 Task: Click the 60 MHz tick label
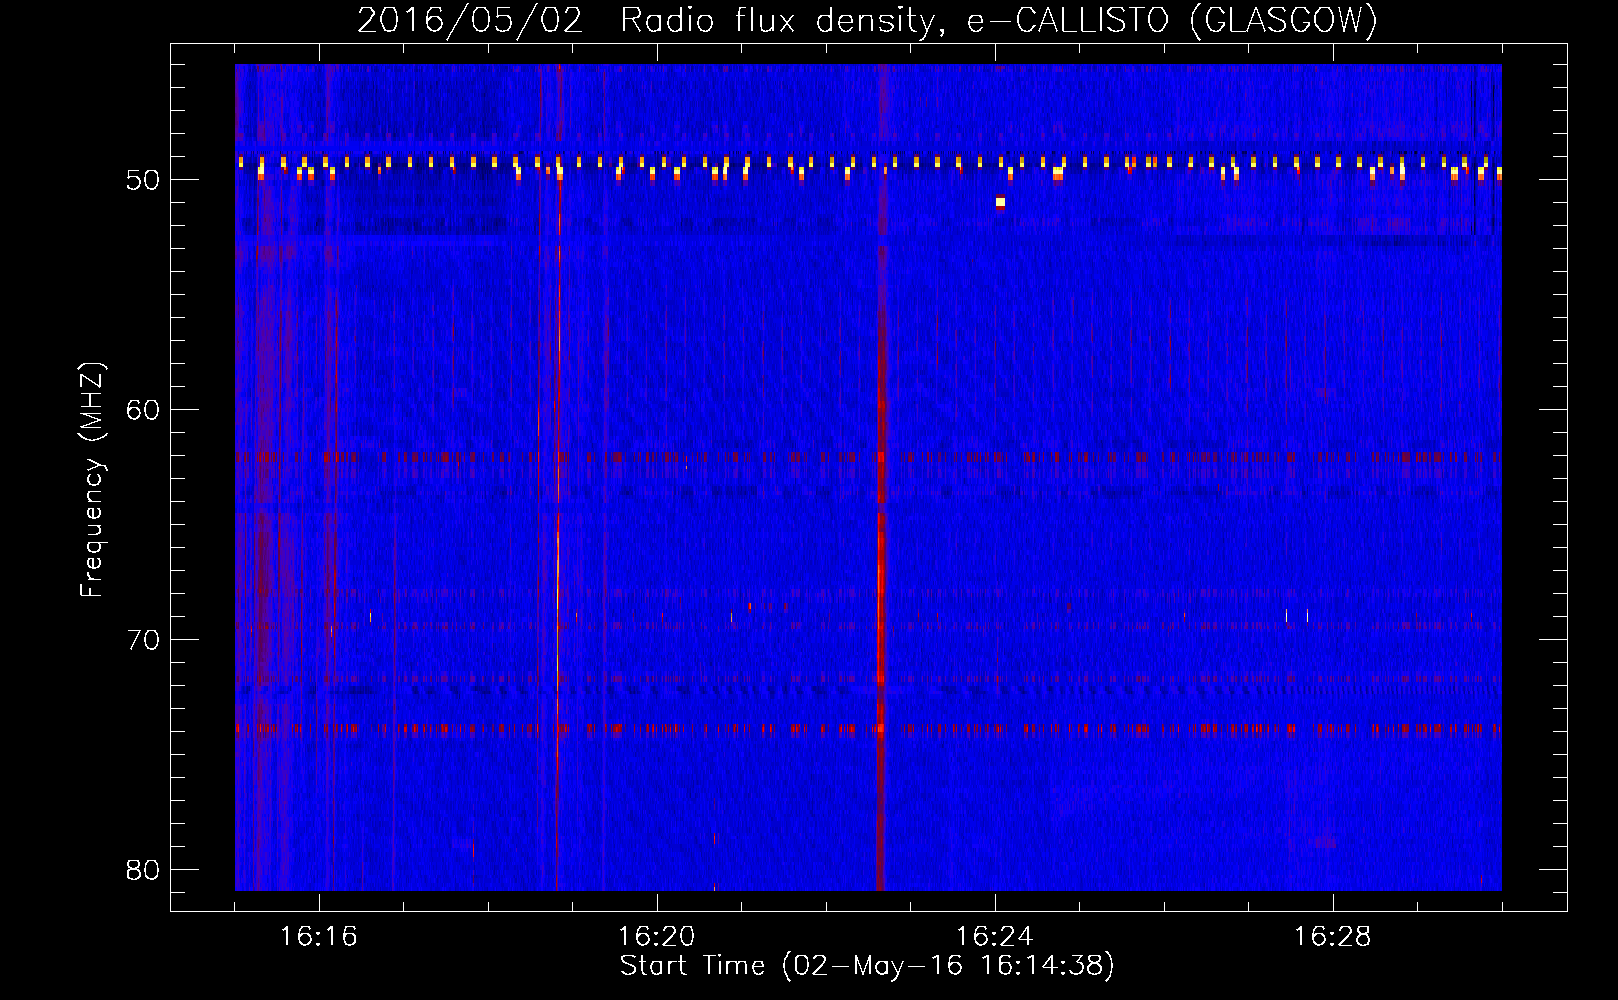click(x=143, y=410)
